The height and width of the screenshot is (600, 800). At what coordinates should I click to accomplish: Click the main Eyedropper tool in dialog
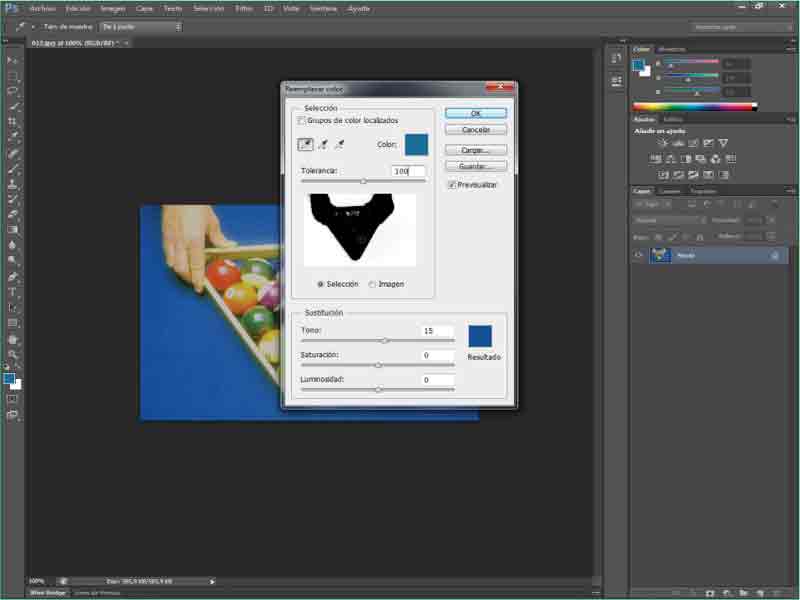point(305,145)
